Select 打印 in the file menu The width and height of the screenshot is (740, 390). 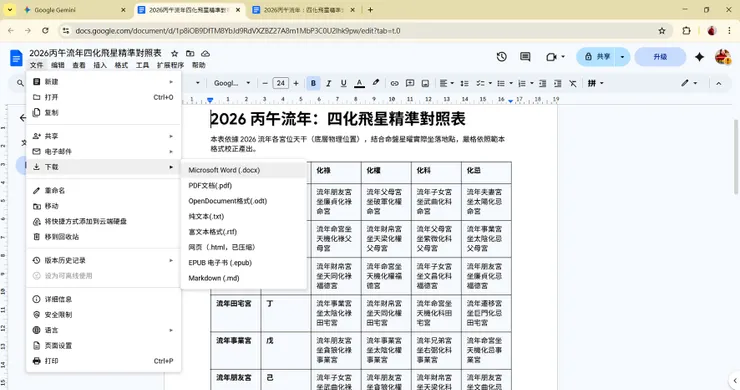(103, 361)
